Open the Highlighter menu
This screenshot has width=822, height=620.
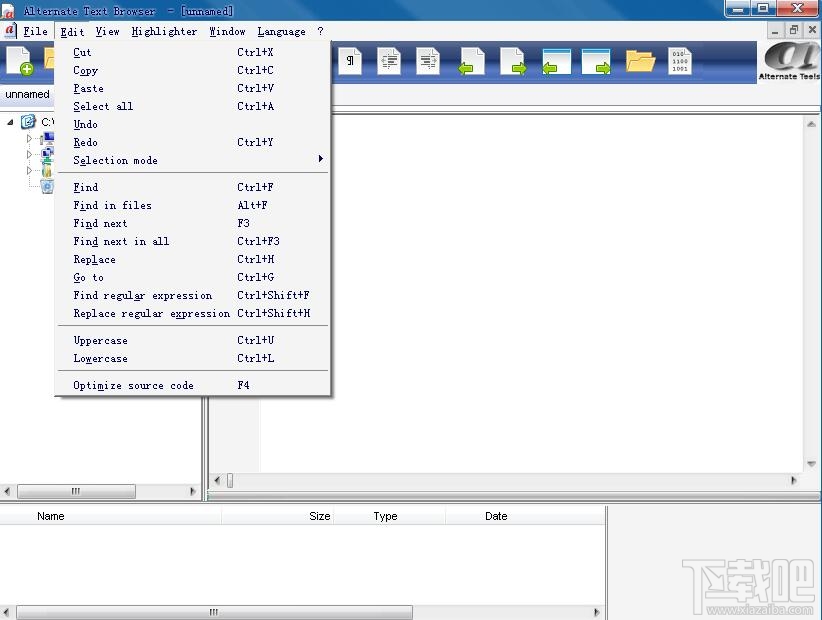[164, 31]
